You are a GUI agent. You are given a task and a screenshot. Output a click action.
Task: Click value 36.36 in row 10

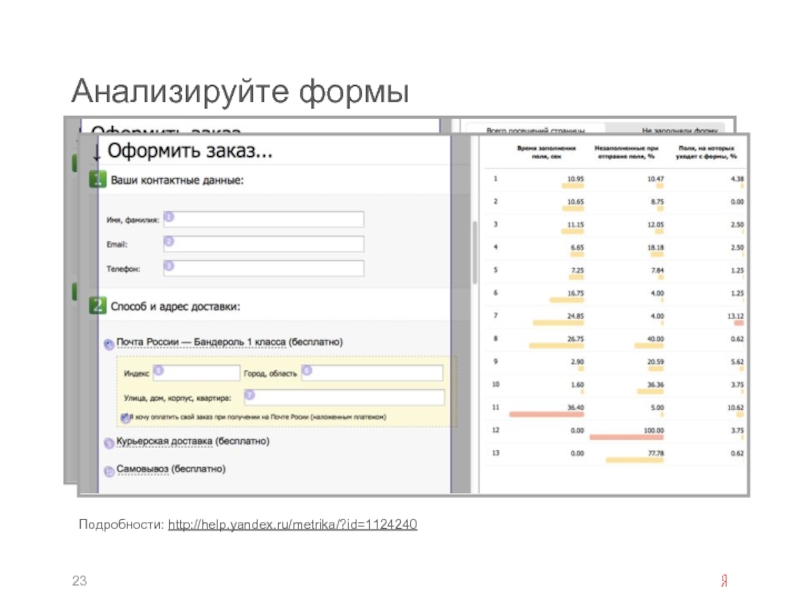pyautogui.click(x=656, y=385)
